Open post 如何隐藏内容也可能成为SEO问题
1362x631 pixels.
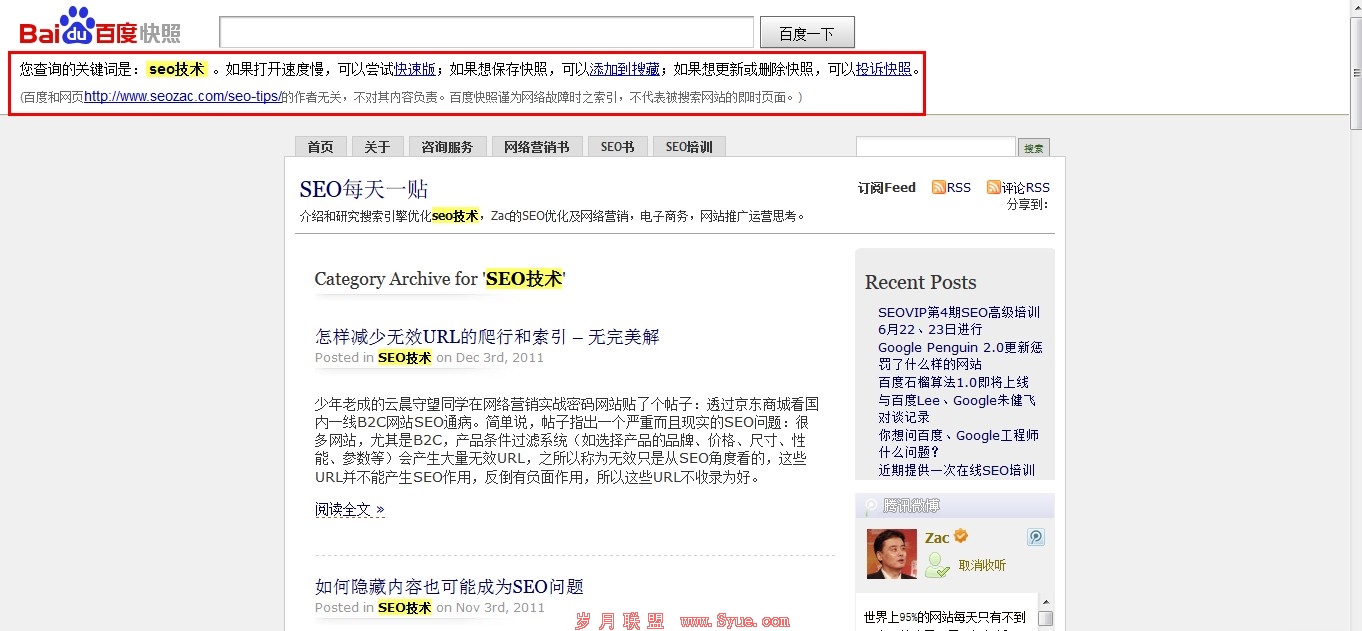[449, 586]
